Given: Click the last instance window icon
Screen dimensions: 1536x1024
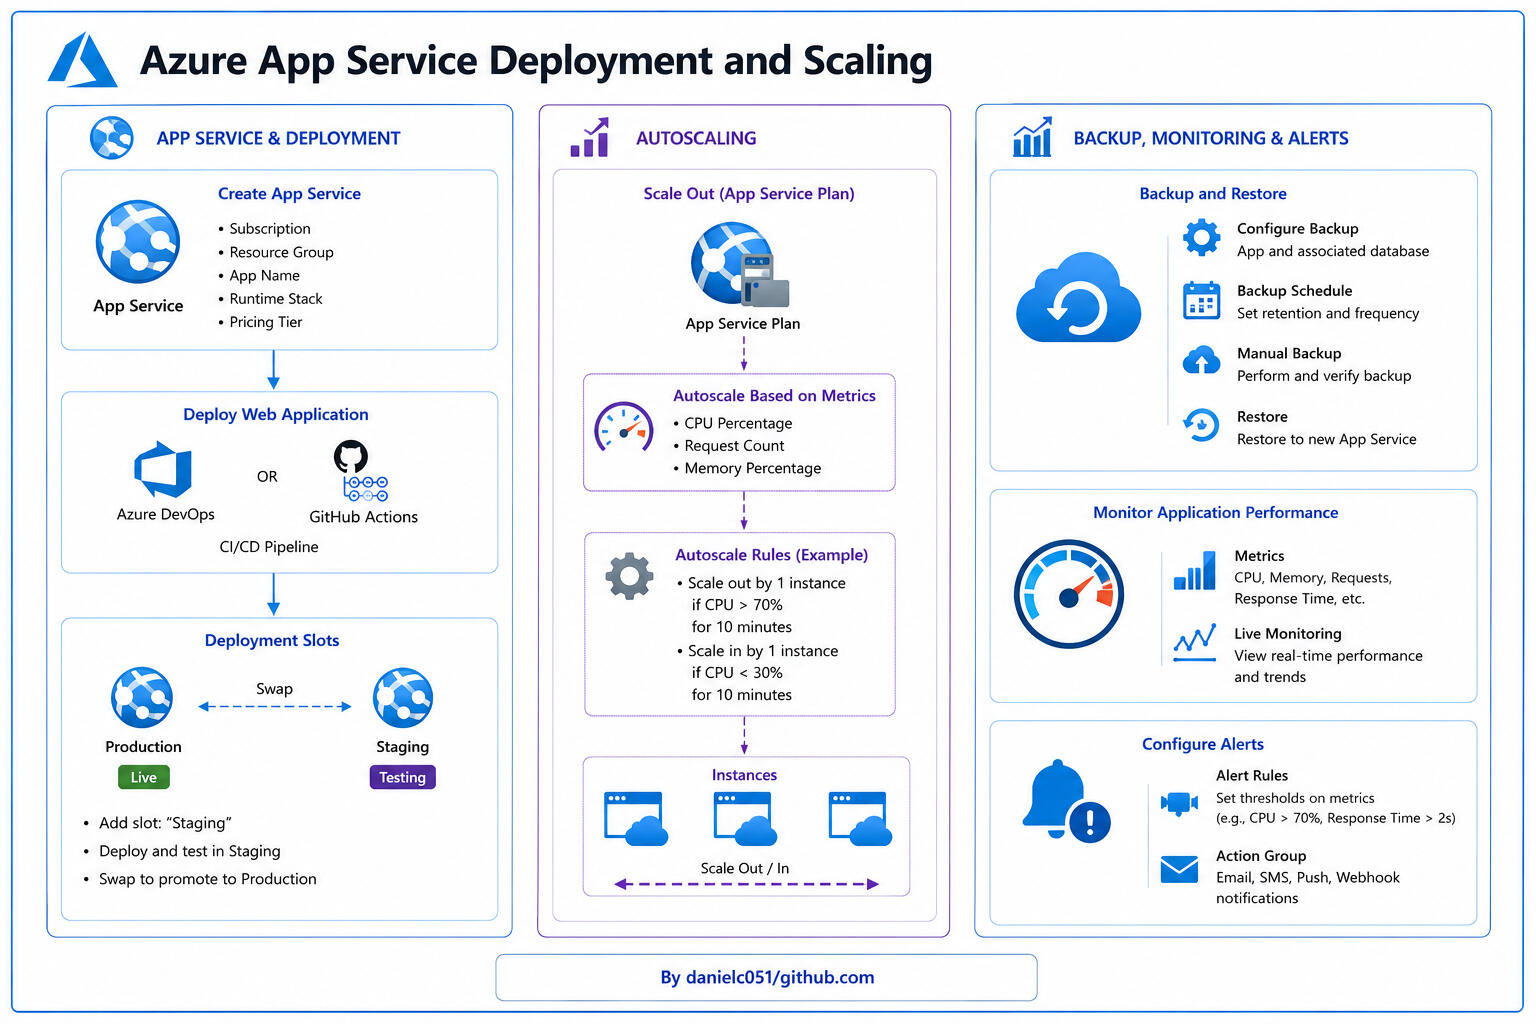Looking at the screenshot, I should tap(860, 818).
